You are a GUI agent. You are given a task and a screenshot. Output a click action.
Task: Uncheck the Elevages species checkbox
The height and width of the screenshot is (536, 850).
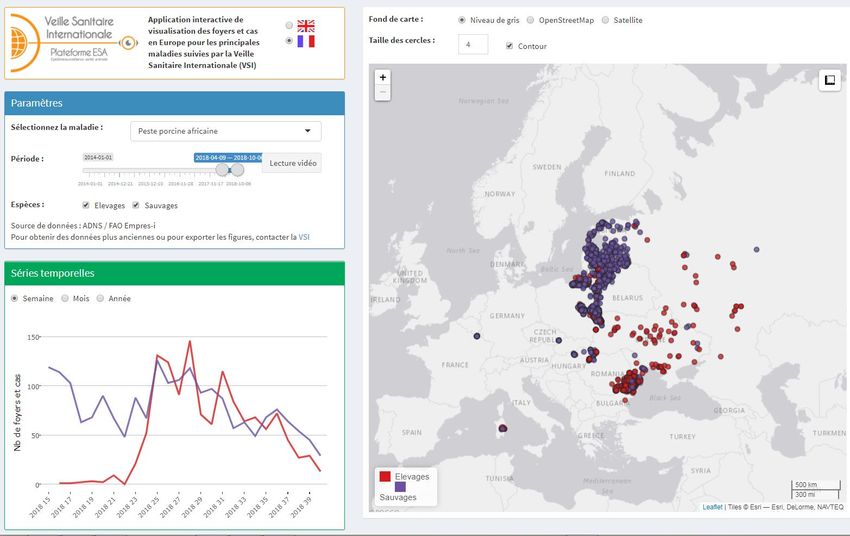[x=86, y=205]
